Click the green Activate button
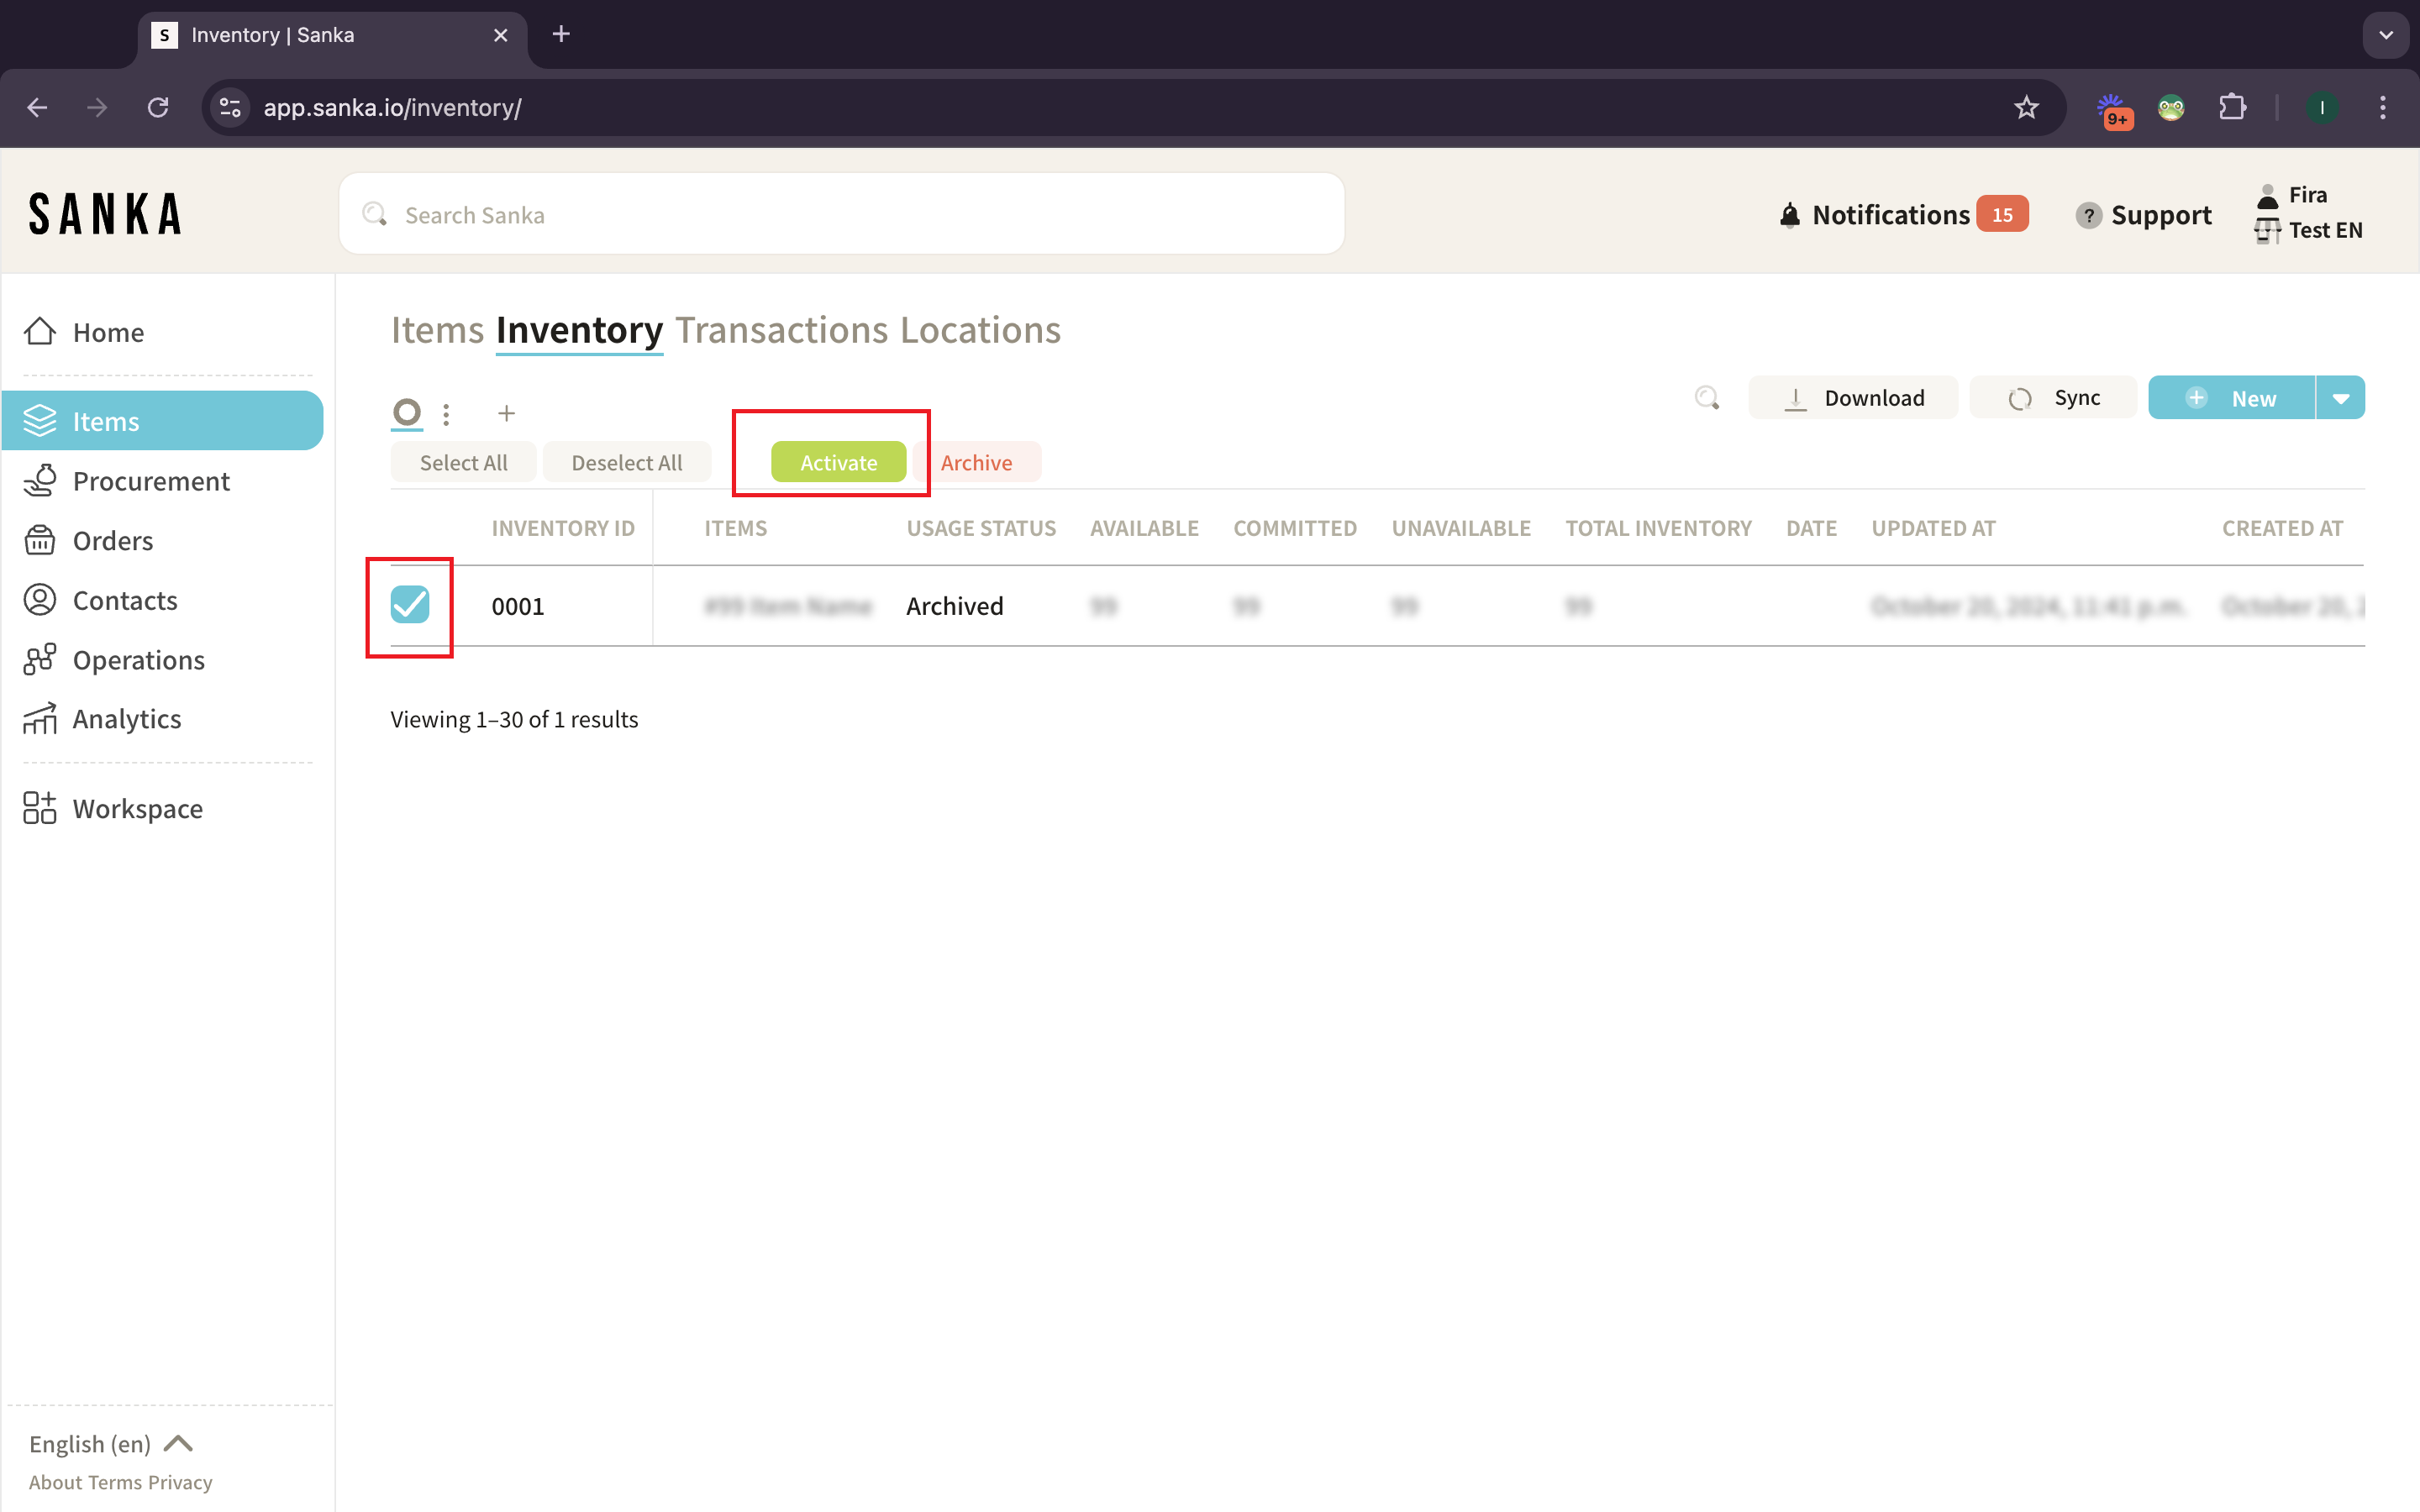The width and height of the screenshot is (2420, 1512). tap(838, 463)
